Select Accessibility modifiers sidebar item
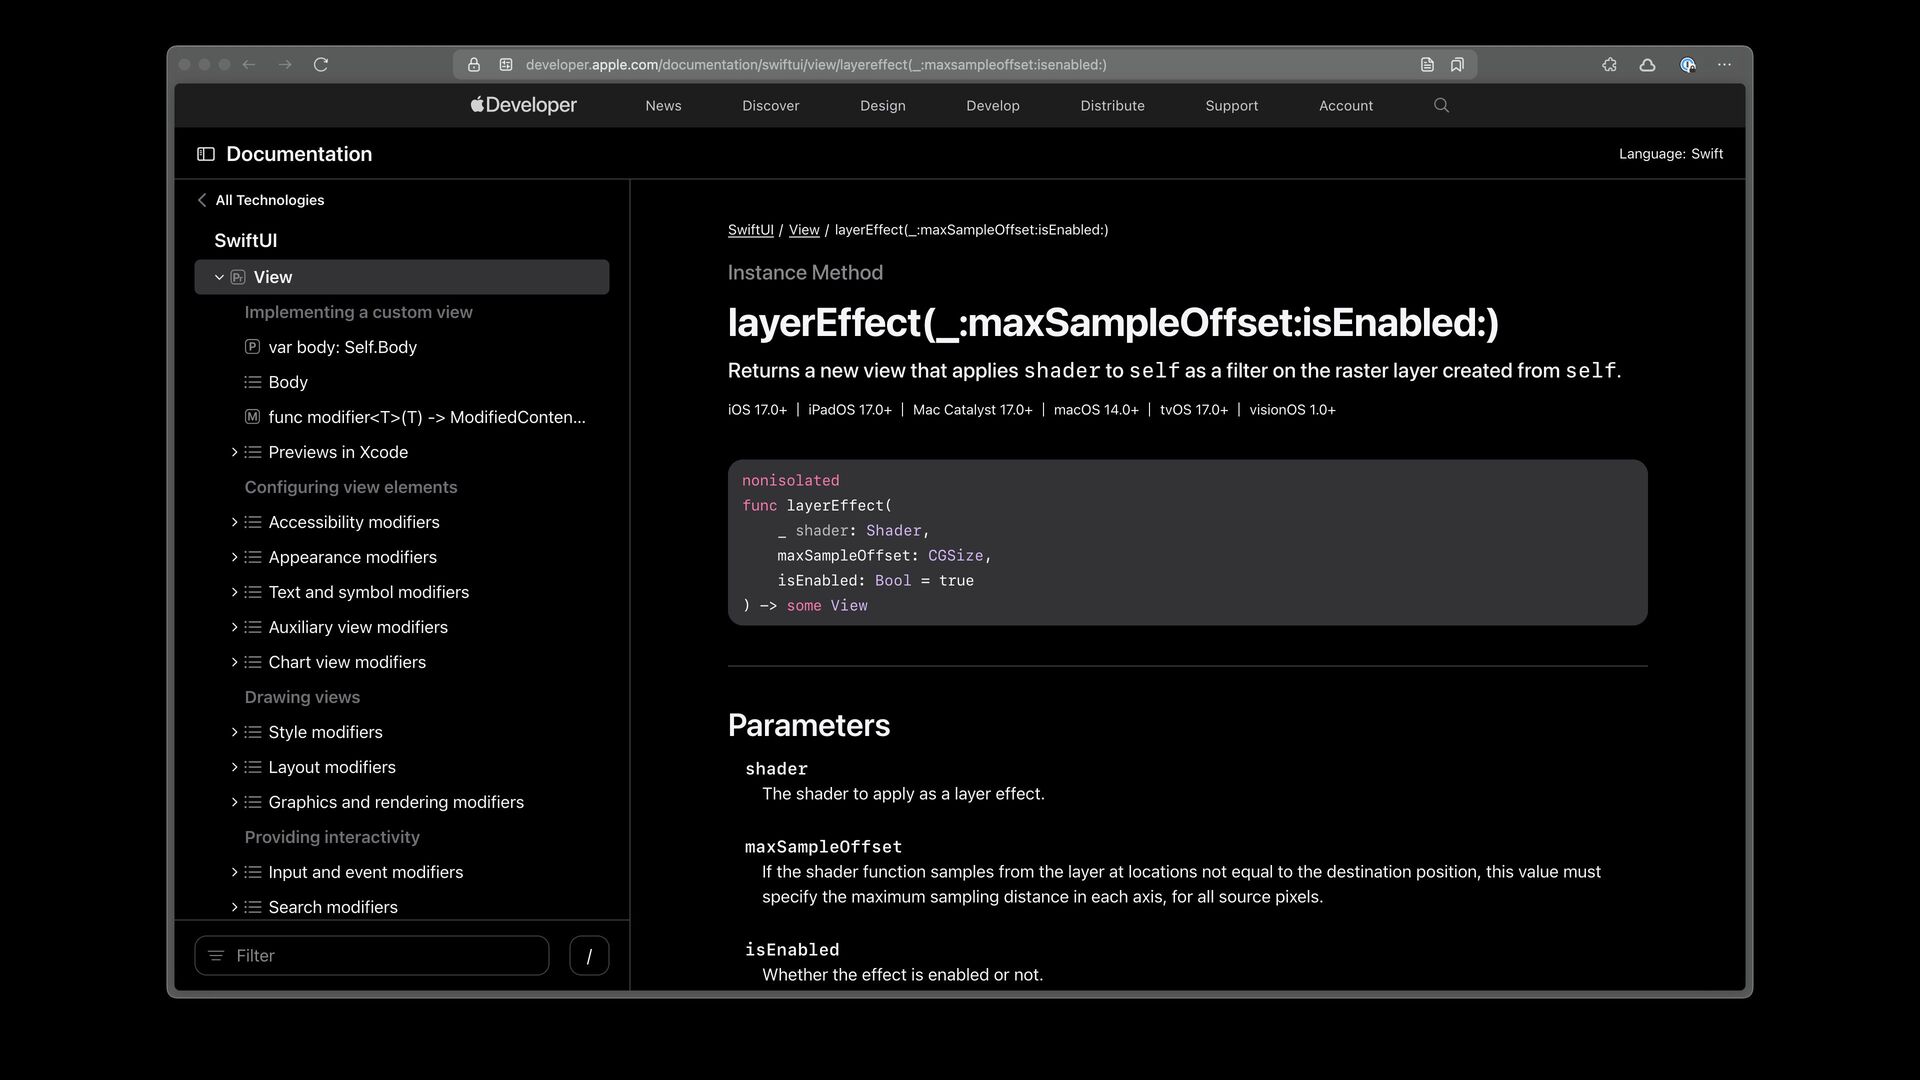The image size is (1920, 1080). (x=354, y=522)
